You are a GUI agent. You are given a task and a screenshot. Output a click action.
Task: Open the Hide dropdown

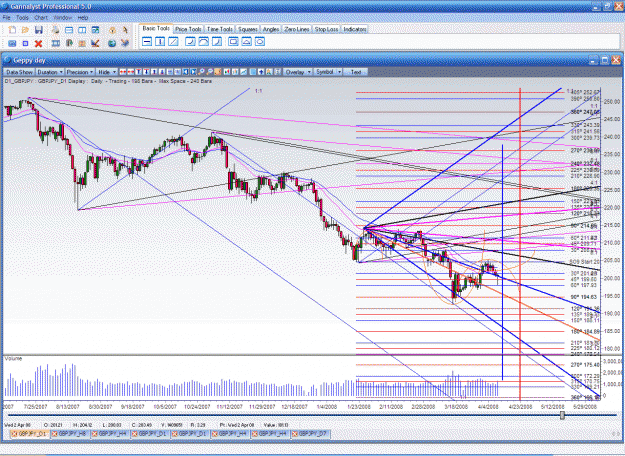pos(106,72)
